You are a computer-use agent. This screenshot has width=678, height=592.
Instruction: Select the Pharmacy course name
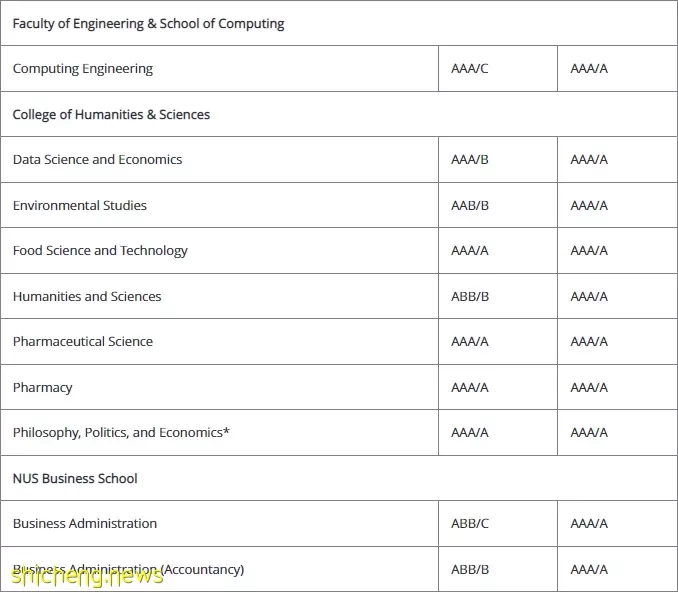click(42, 387)
